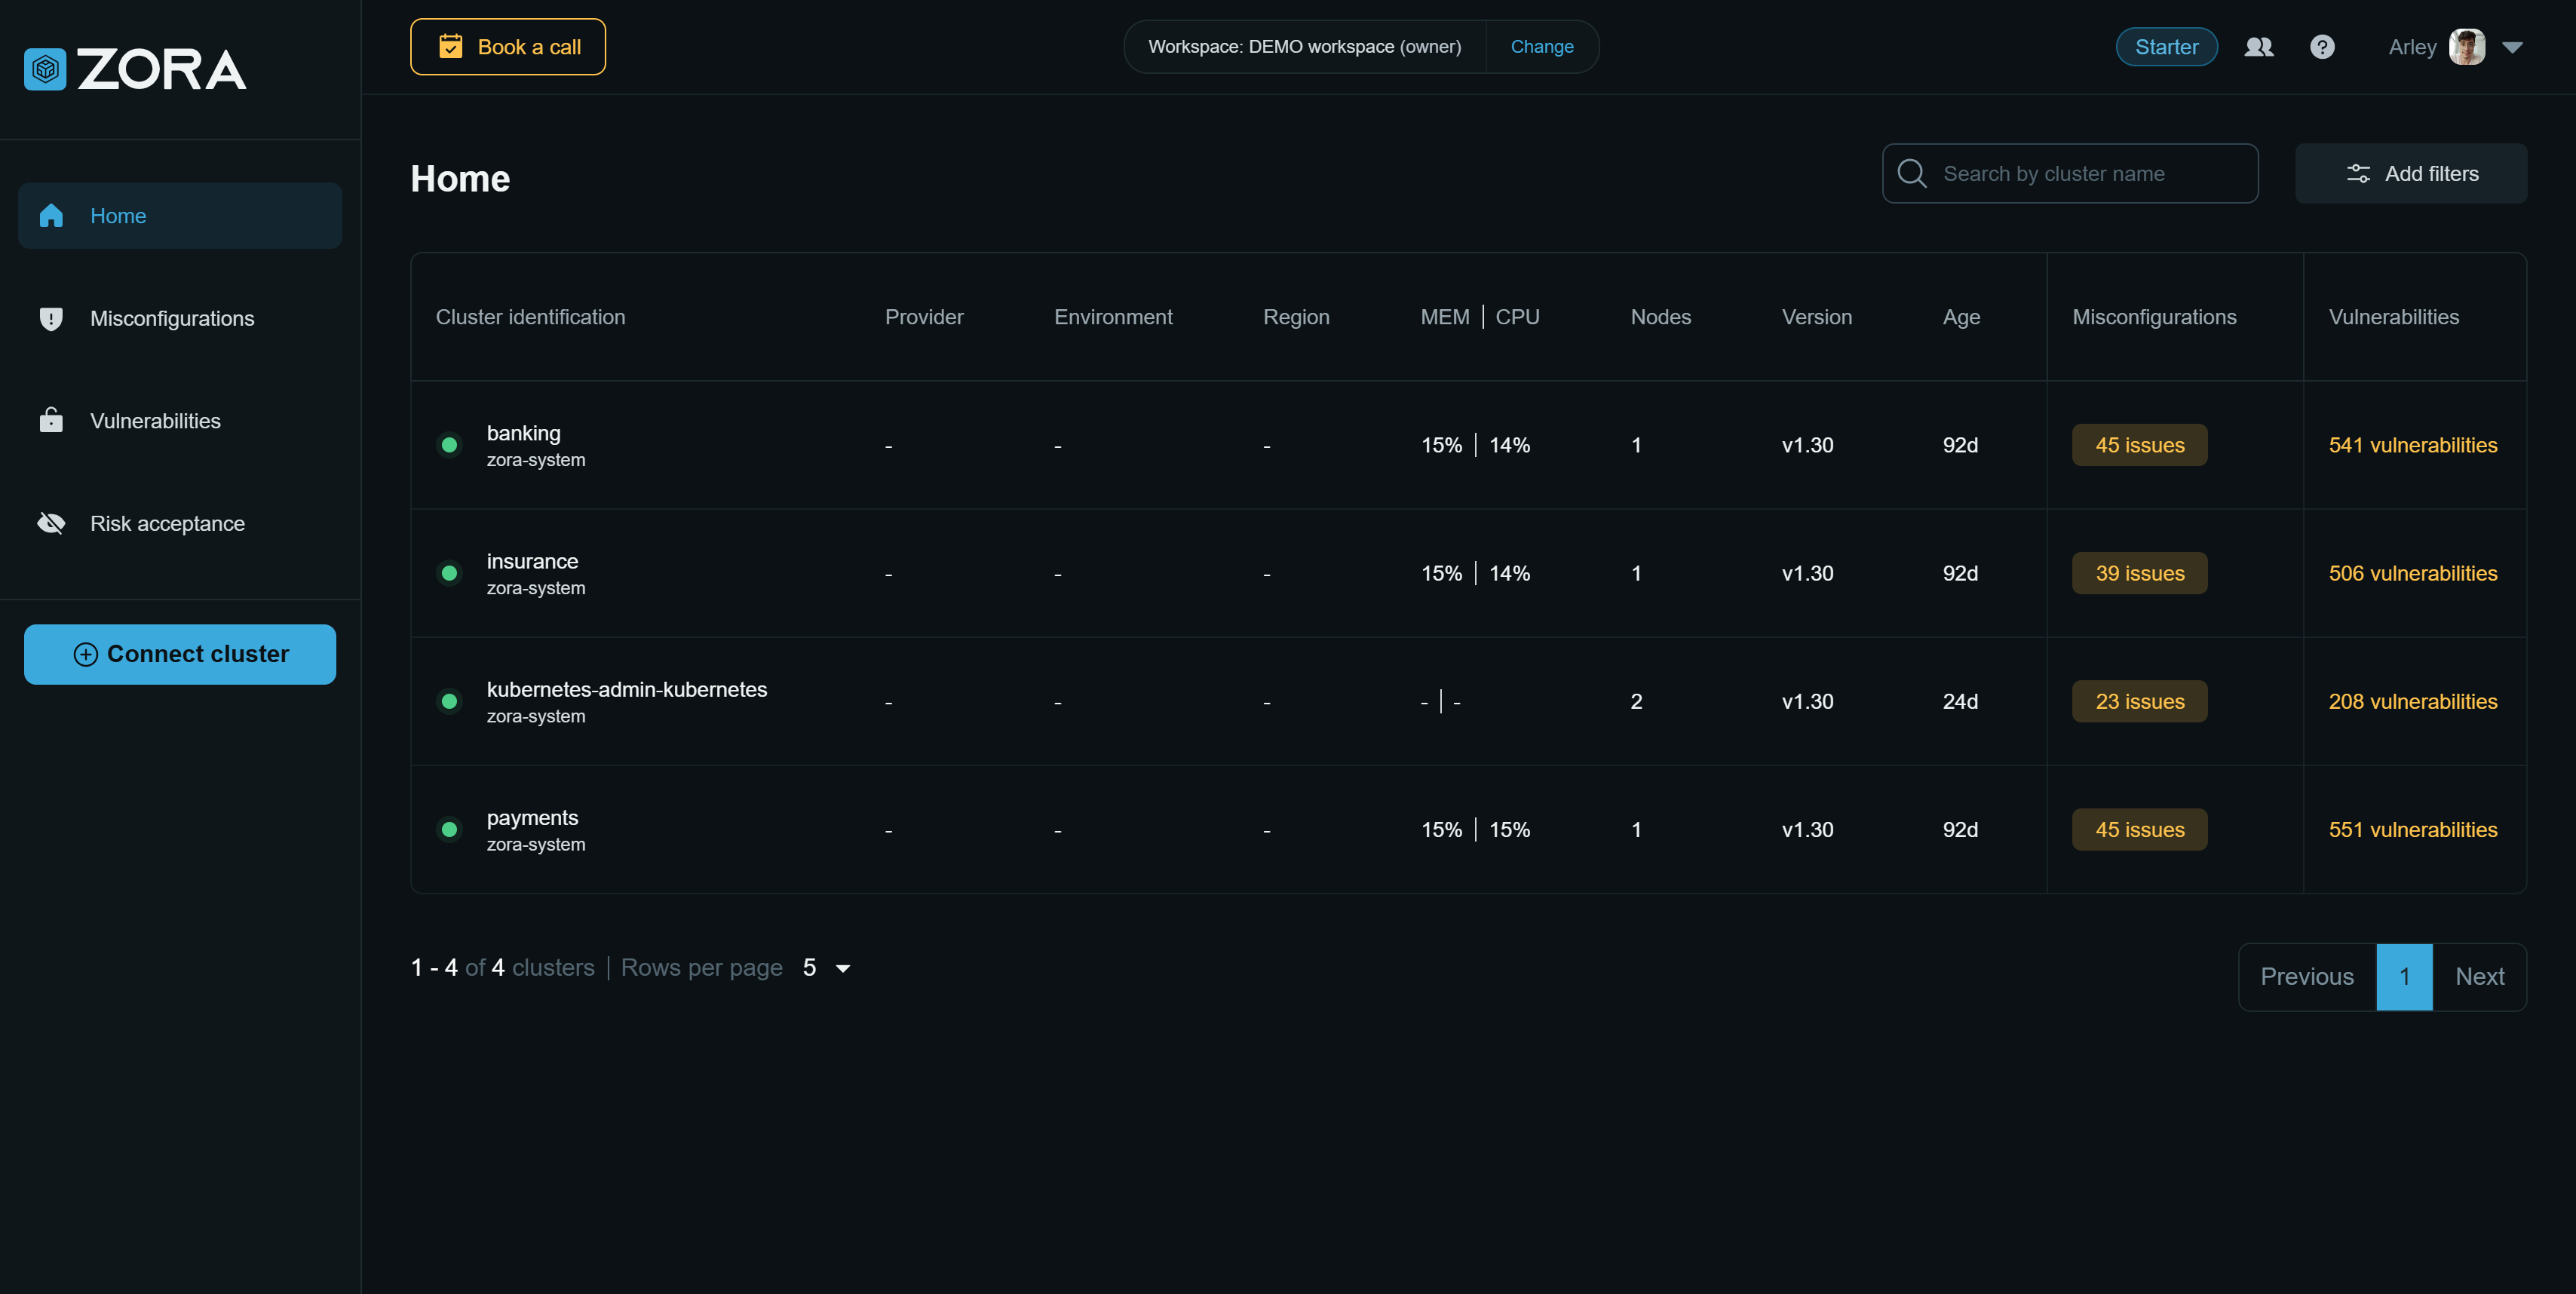This screenshot has height=1294, width=2576.
Task: Toggle the Book a call notification icon
Action: pyautogui.click(x=449, y=46)
